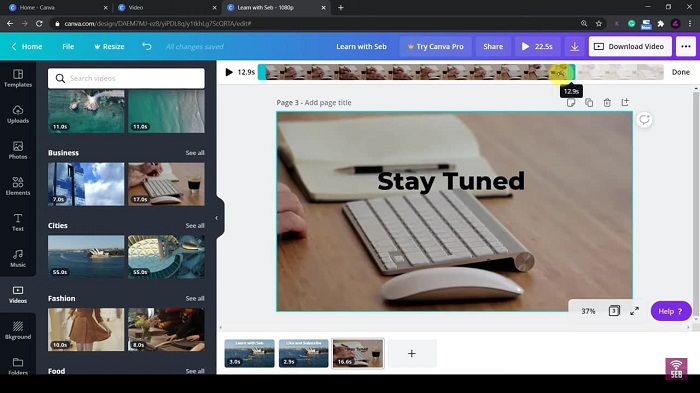Click the Help button

[671, 311]
